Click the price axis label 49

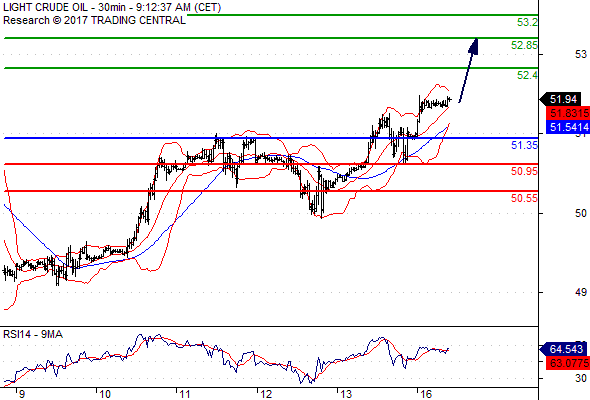[581, 292]
